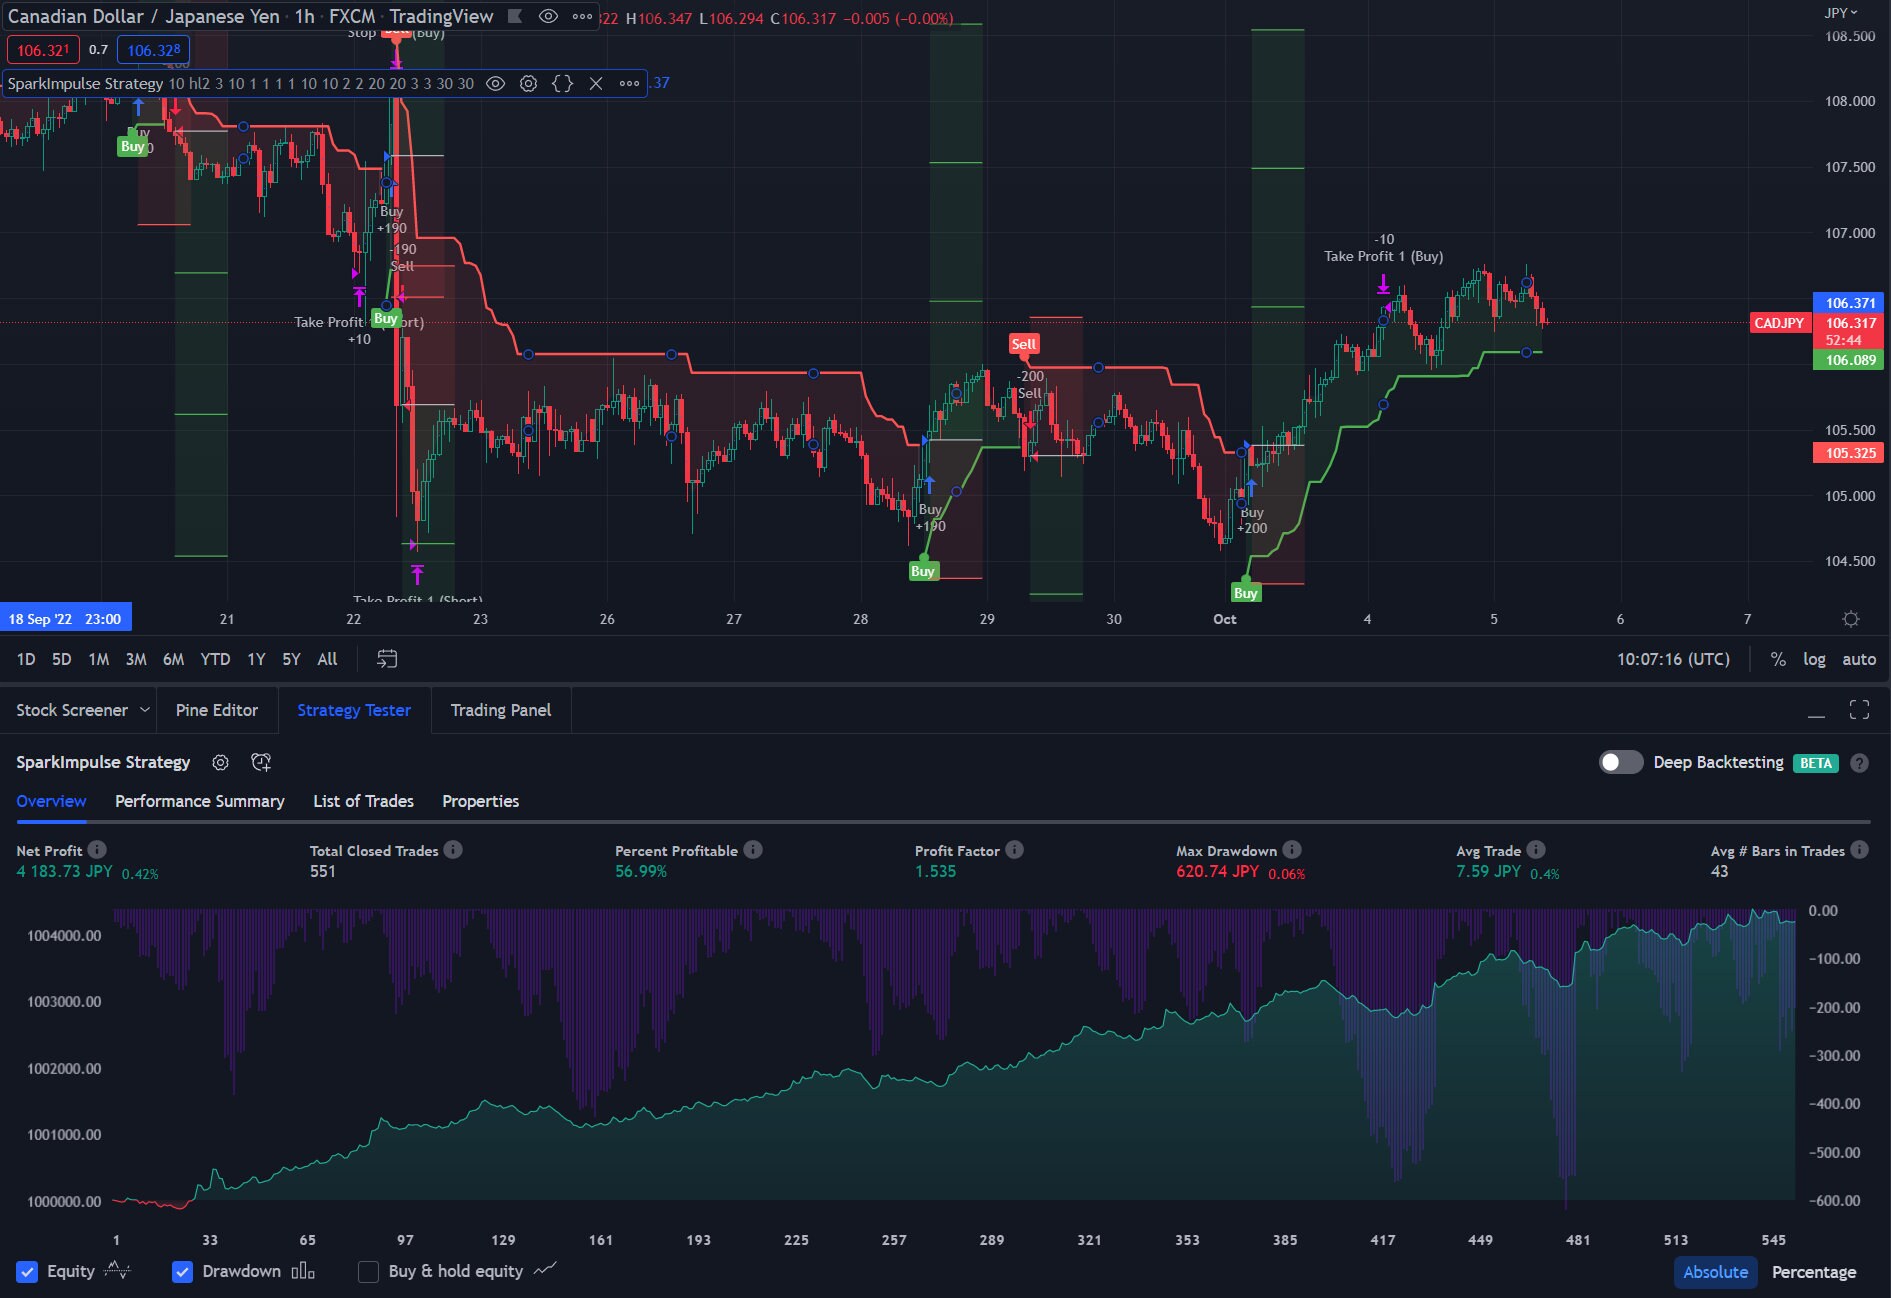The height and width of the screenshot is (1298, 1891).
Task: Enable the Deep Backtesting switch
Action: click(x=1621, y=762)
